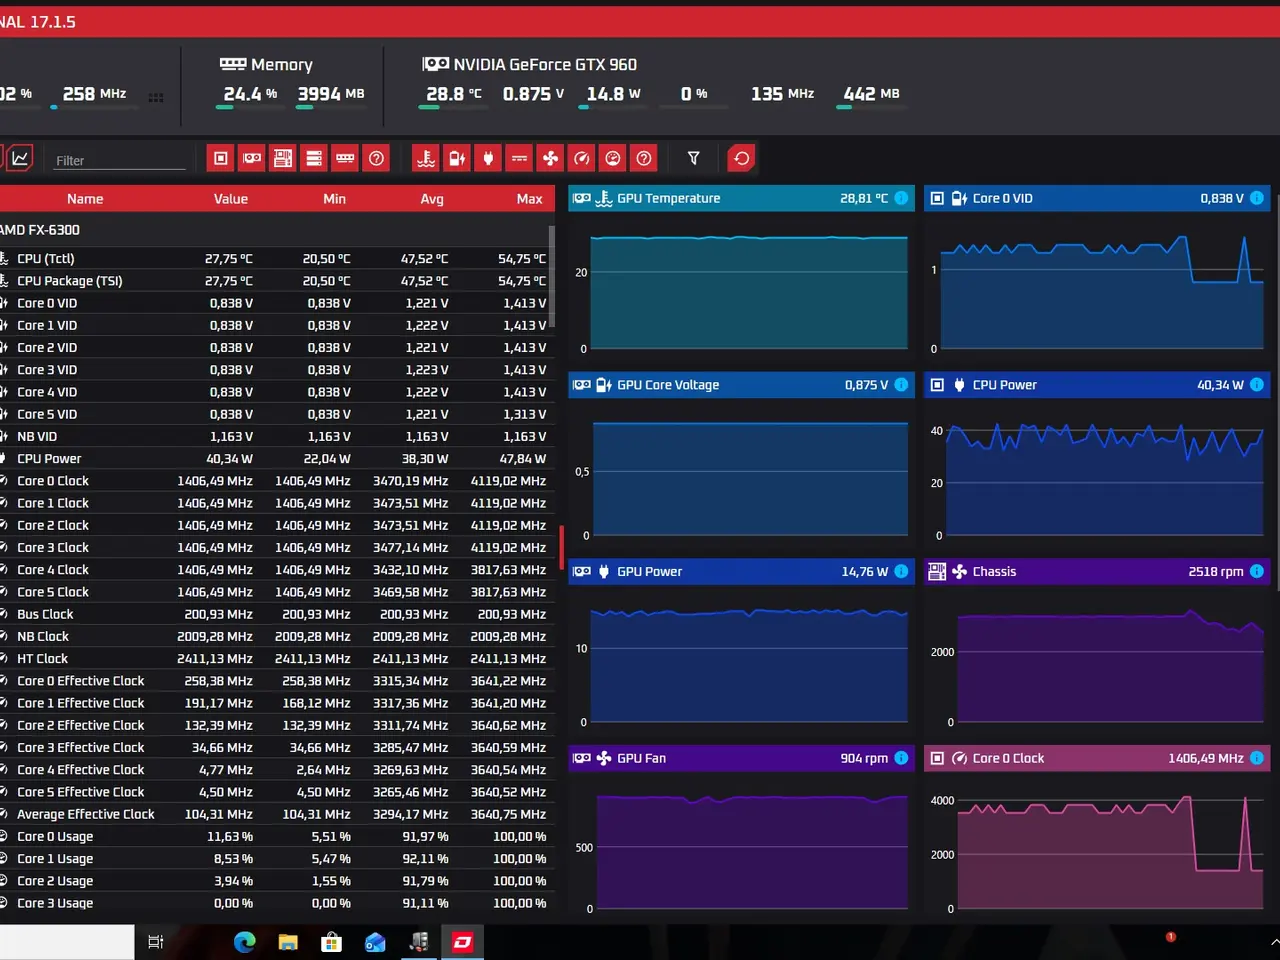Open the Outlook mail app on taskbar
Screen dimensions: 1280x960
[375, 942]
